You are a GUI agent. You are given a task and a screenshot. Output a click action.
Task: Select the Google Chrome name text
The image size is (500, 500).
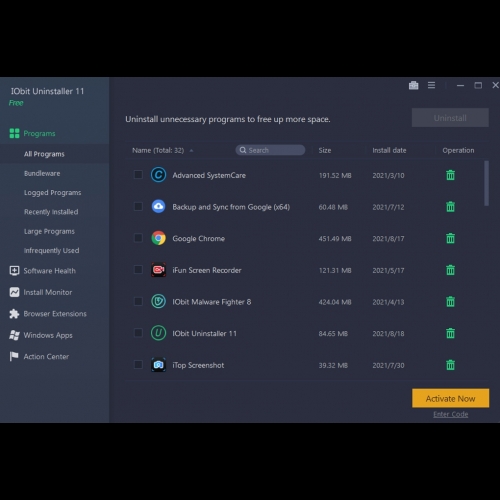[x=198, y=239]
